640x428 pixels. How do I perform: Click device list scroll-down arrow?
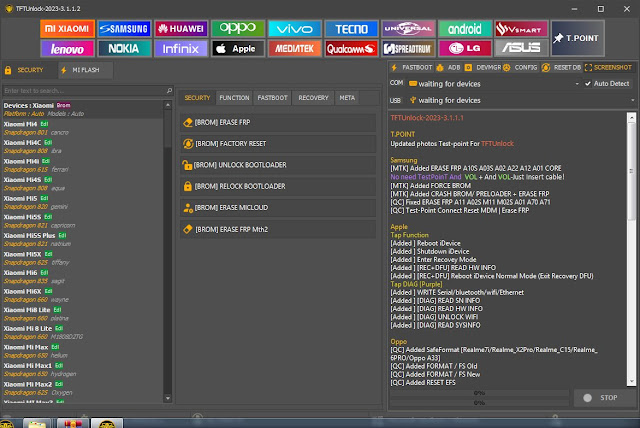(168, 398)
